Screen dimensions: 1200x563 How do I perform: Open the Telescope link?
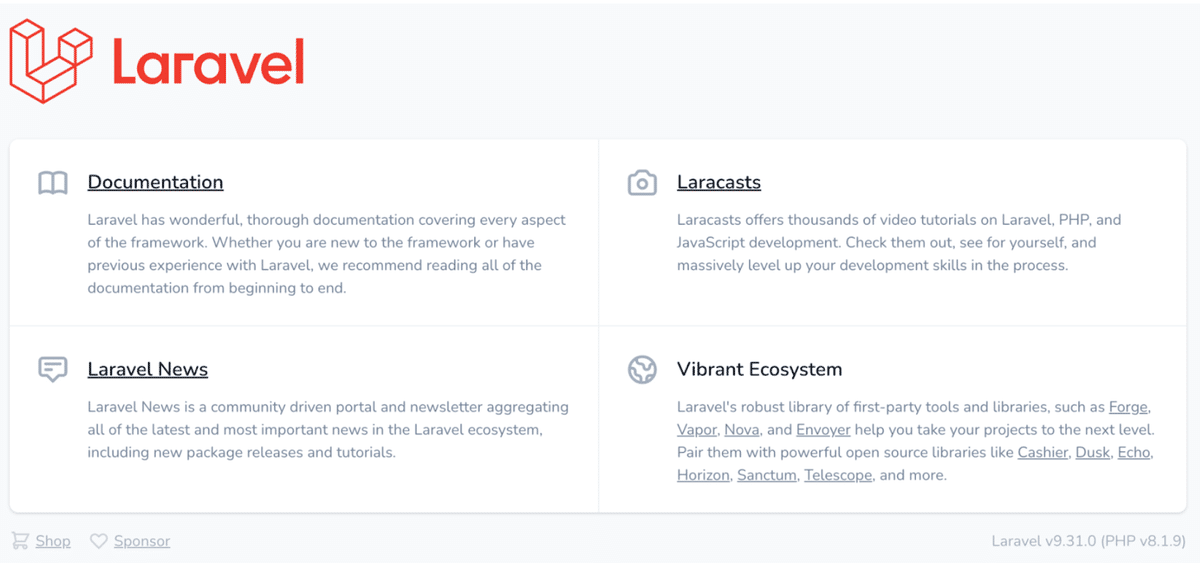838,475
